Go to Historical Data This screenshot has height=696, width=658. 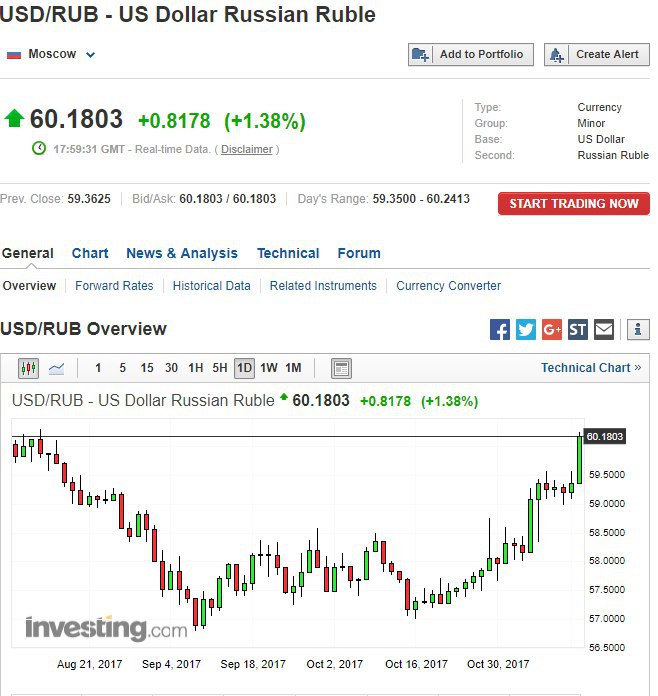click(x=211, y=285)
